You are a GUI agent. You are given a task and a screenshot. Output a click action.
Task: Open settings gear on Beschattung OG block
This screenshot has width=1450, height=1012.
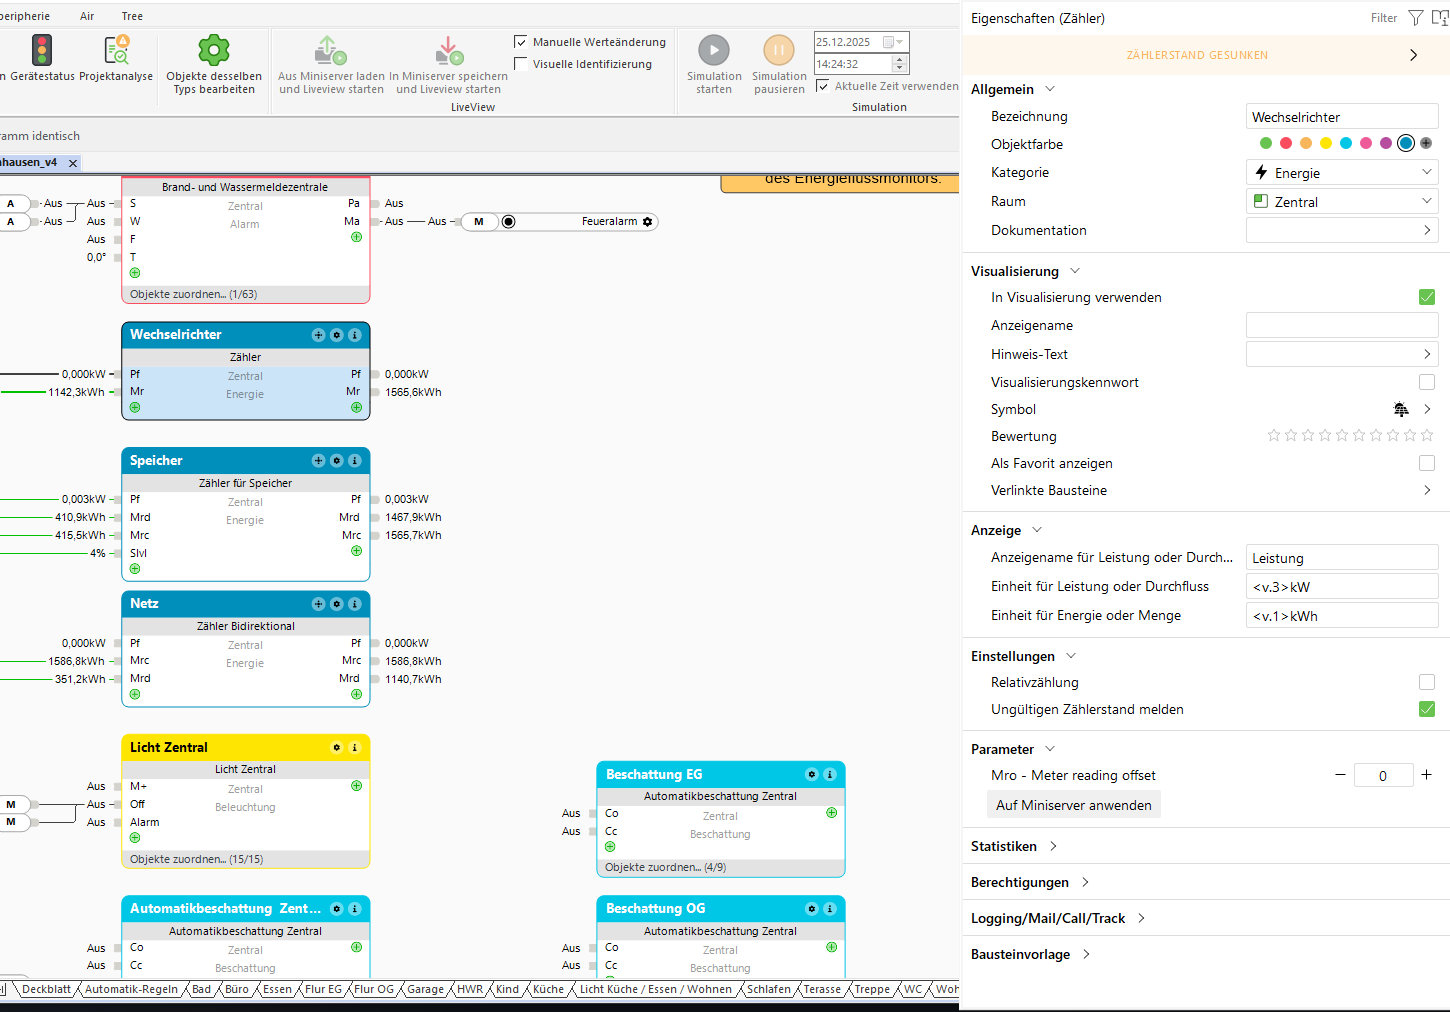[812, 909]
